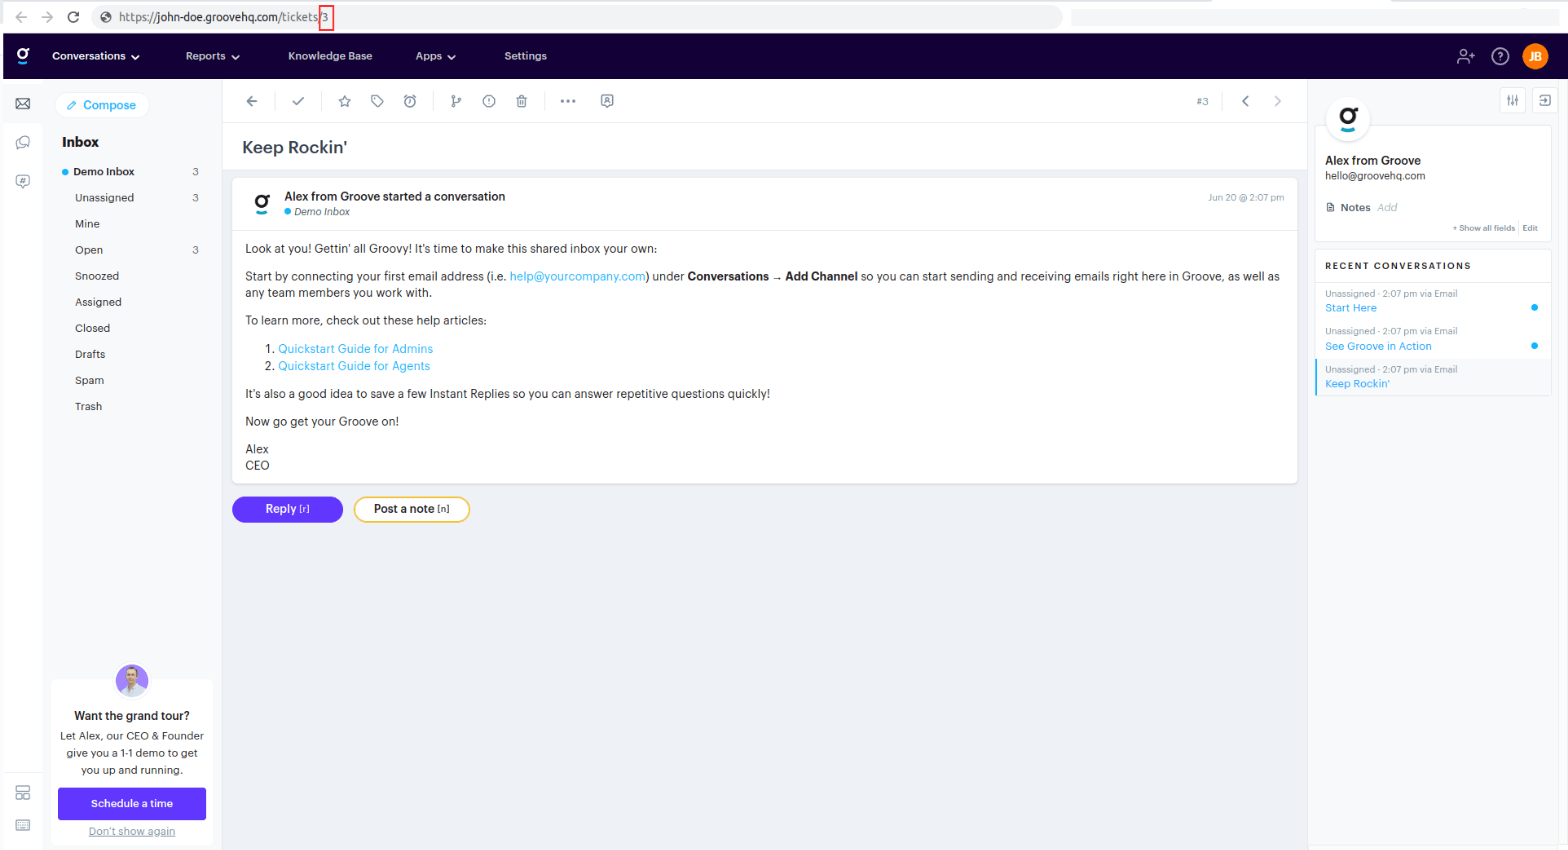Click the site info icon in the address bar
The image size is (1568, 850).
(106, 17)
